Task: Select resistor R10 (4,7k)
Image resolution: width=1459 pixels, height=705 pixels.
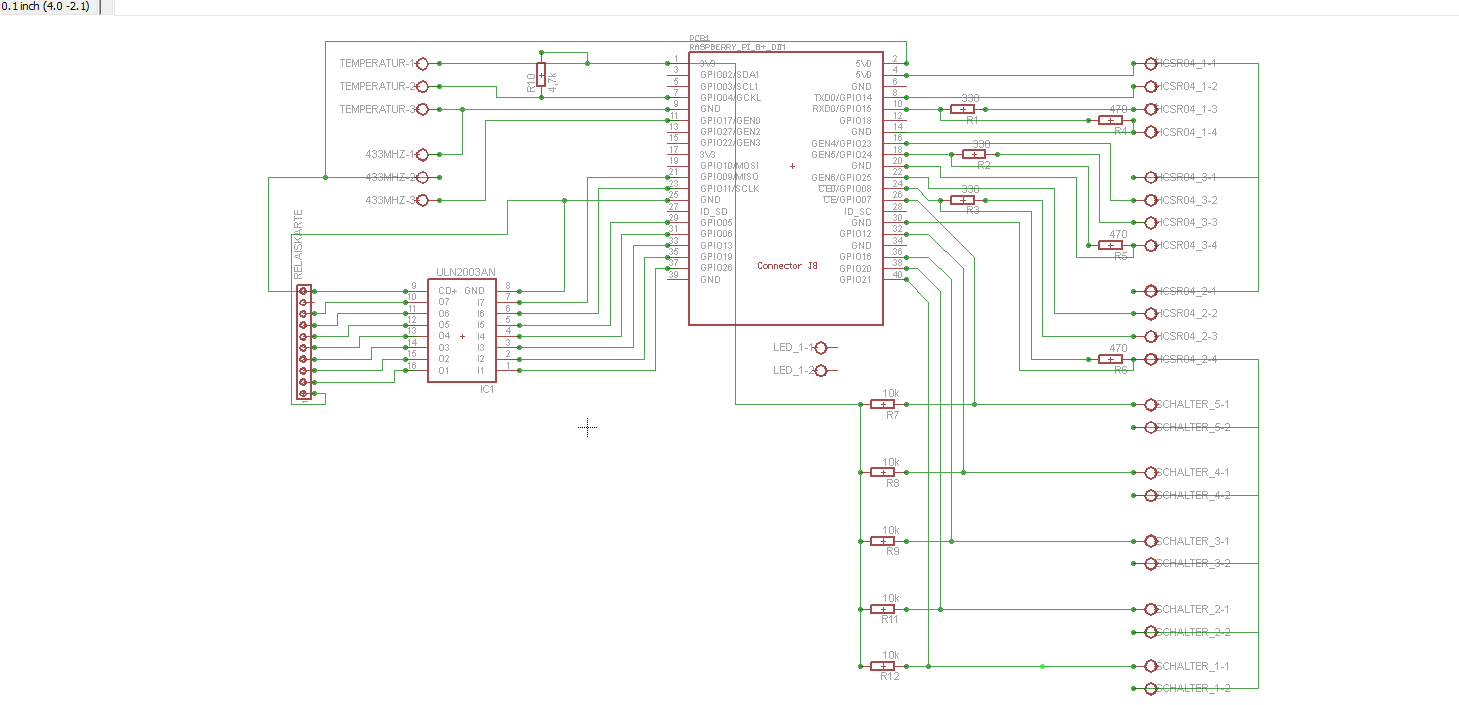Action: coord(541,75)
